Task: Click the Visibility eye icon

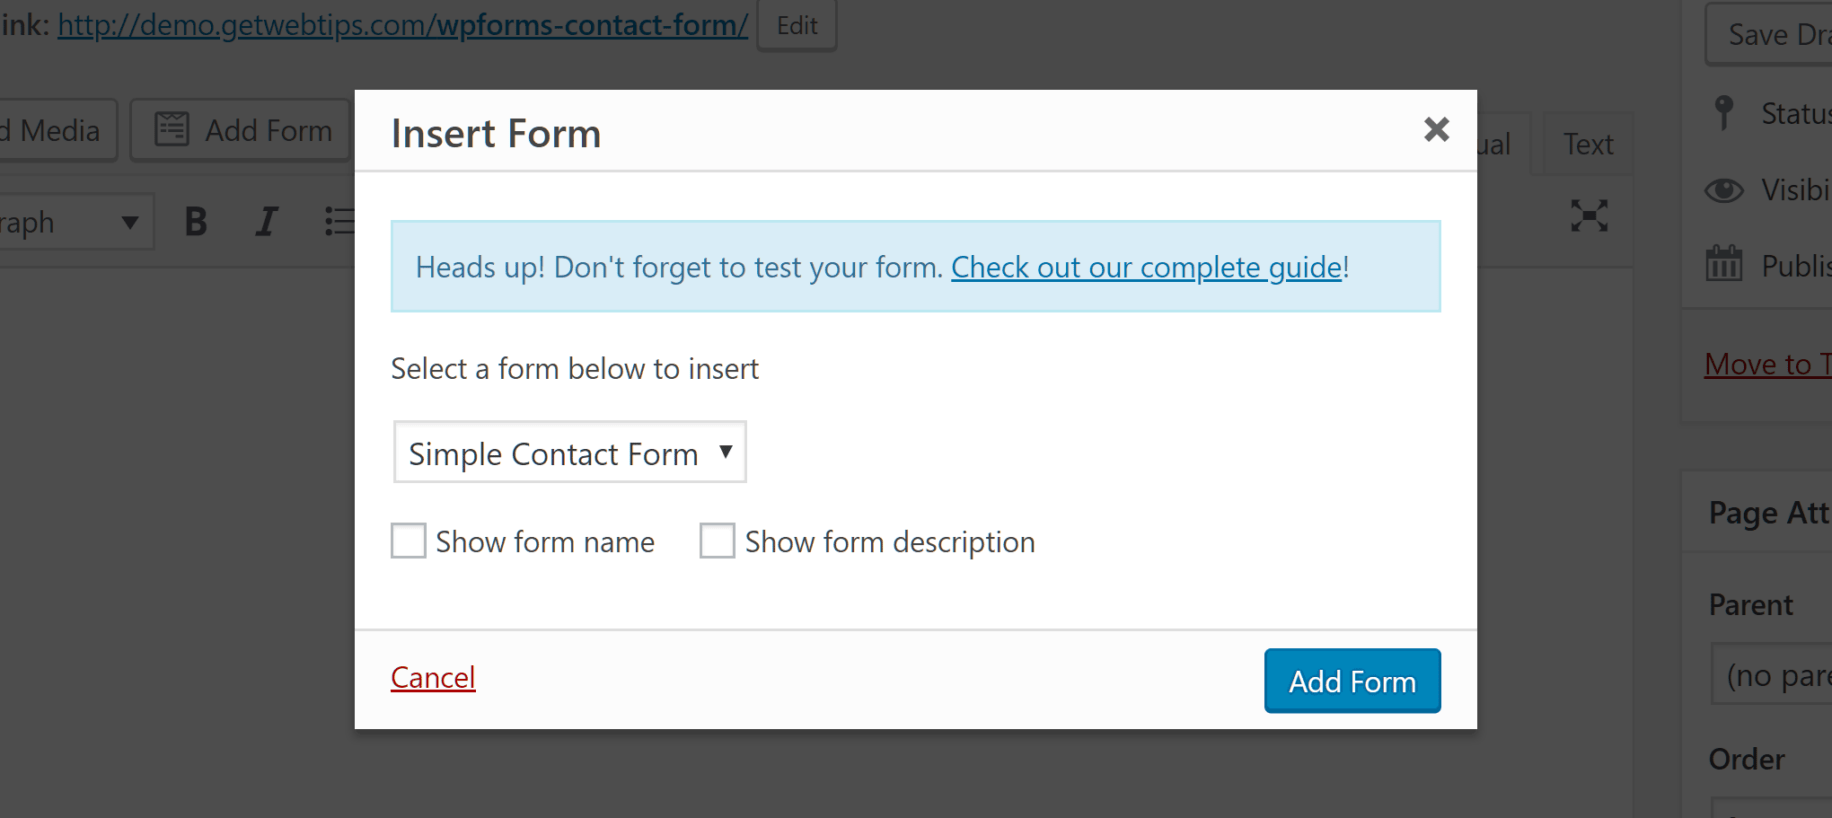Action: coord(1724,190)
